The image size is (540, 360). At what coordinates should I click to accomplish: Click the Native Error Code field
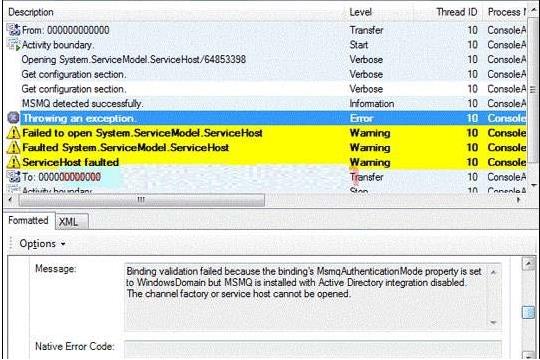pos(313,349)
